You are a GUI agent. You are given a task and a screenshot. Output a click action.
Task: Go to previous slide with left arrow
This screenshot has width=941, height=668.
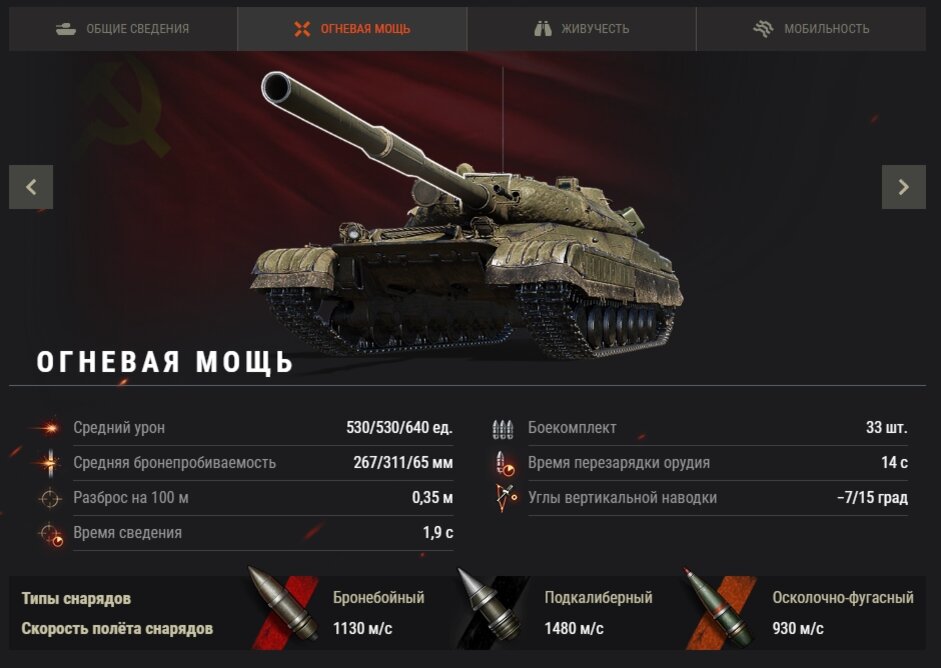[x=31, y=187]
